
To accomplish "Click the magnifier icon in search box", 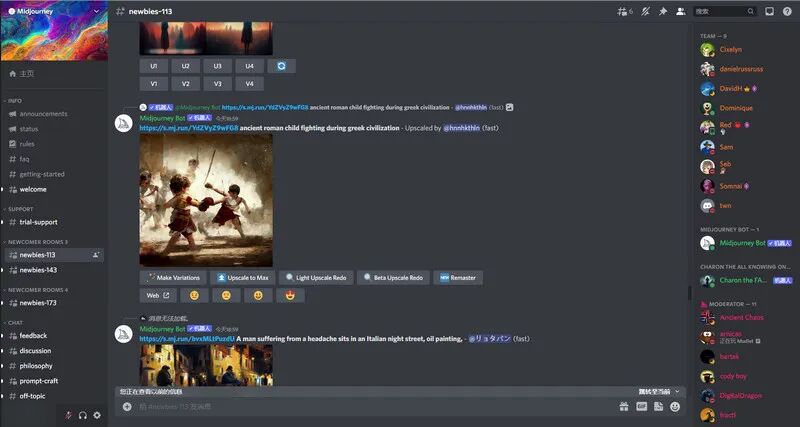I will [x=751, y=11].
